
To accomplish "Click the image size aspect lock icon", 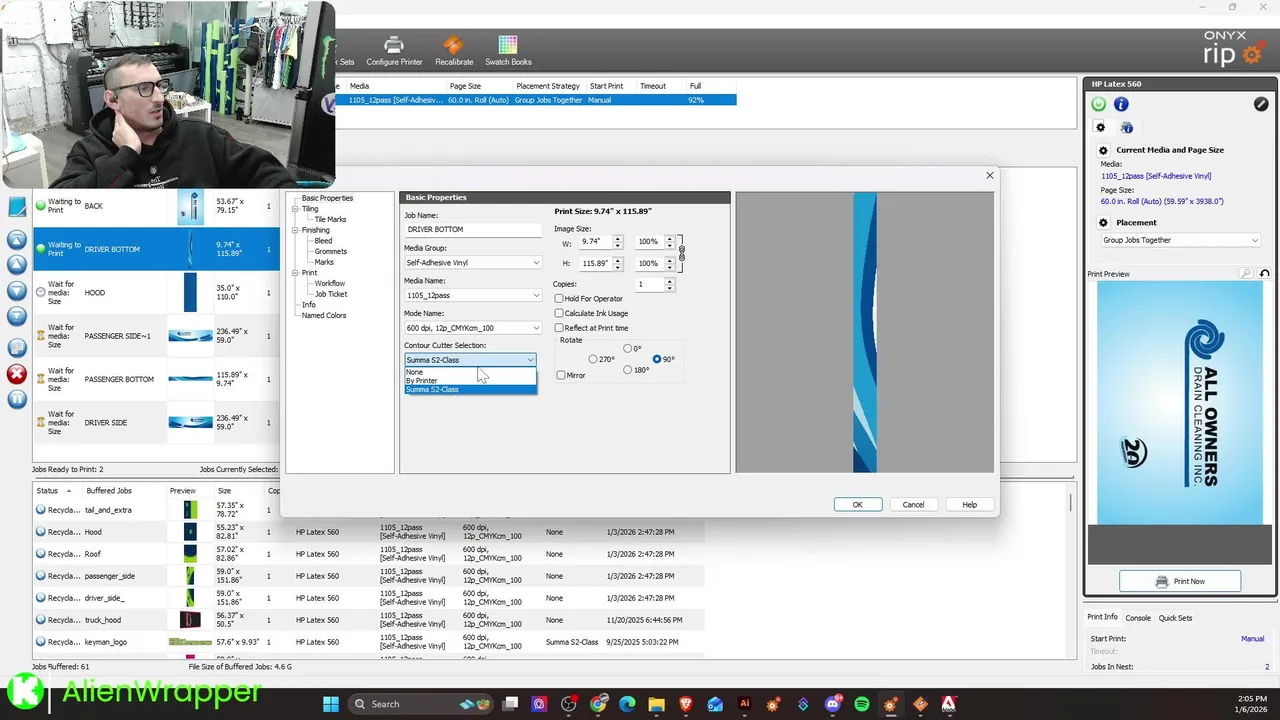I will 682,252.
